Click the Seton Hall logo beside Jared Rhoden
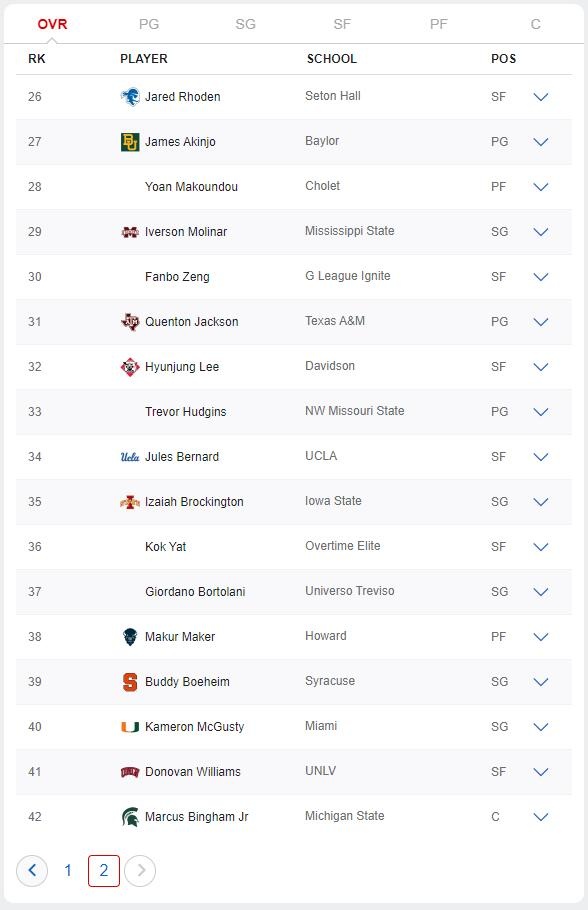The height and width of the screenshot is (910, 588). 130,96
